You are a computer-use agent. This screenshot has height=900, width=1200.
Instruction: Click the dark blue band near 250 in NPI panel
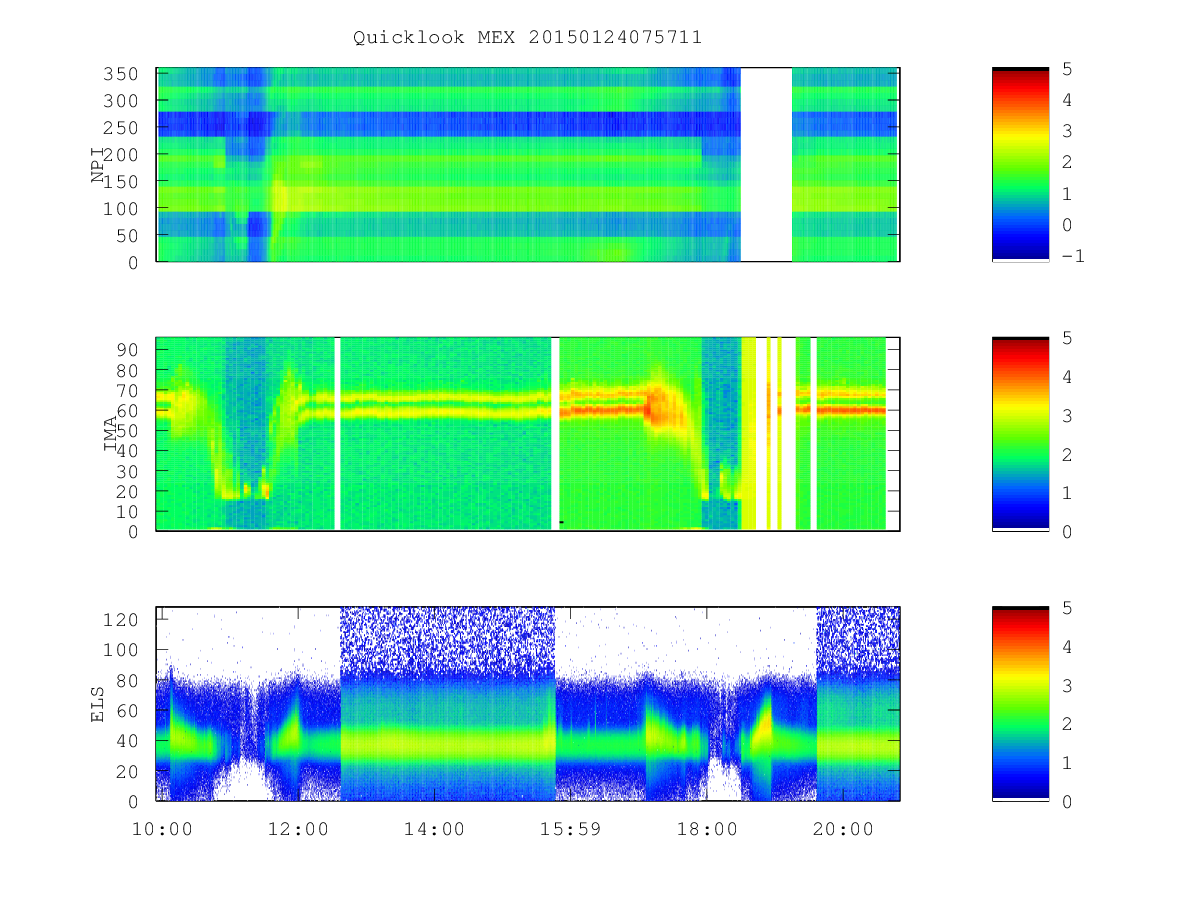pyautogui.click(x=448, y=123)
